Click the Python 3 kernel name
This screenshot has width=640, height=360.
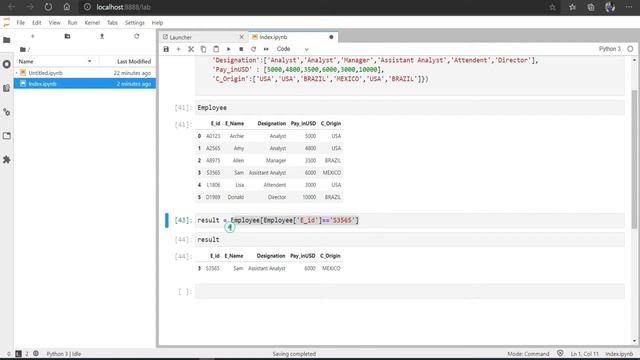pyautogui.click(x=609, y=49)
